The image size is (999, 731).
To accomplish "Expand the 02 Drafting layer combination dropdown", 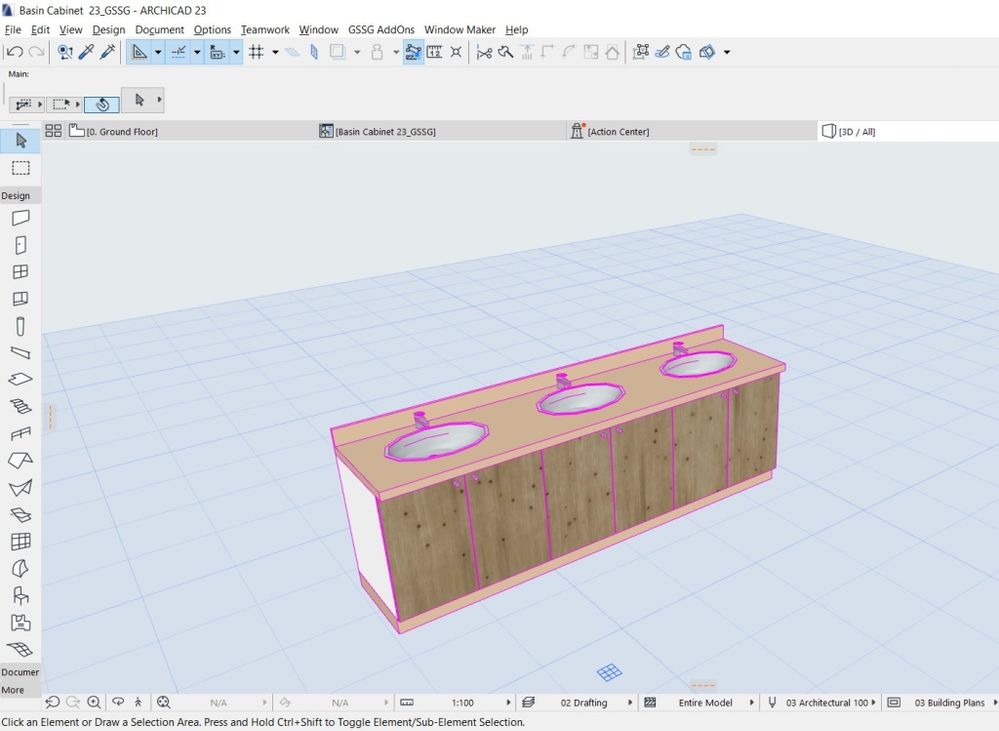I will click(x=630, y=703).
